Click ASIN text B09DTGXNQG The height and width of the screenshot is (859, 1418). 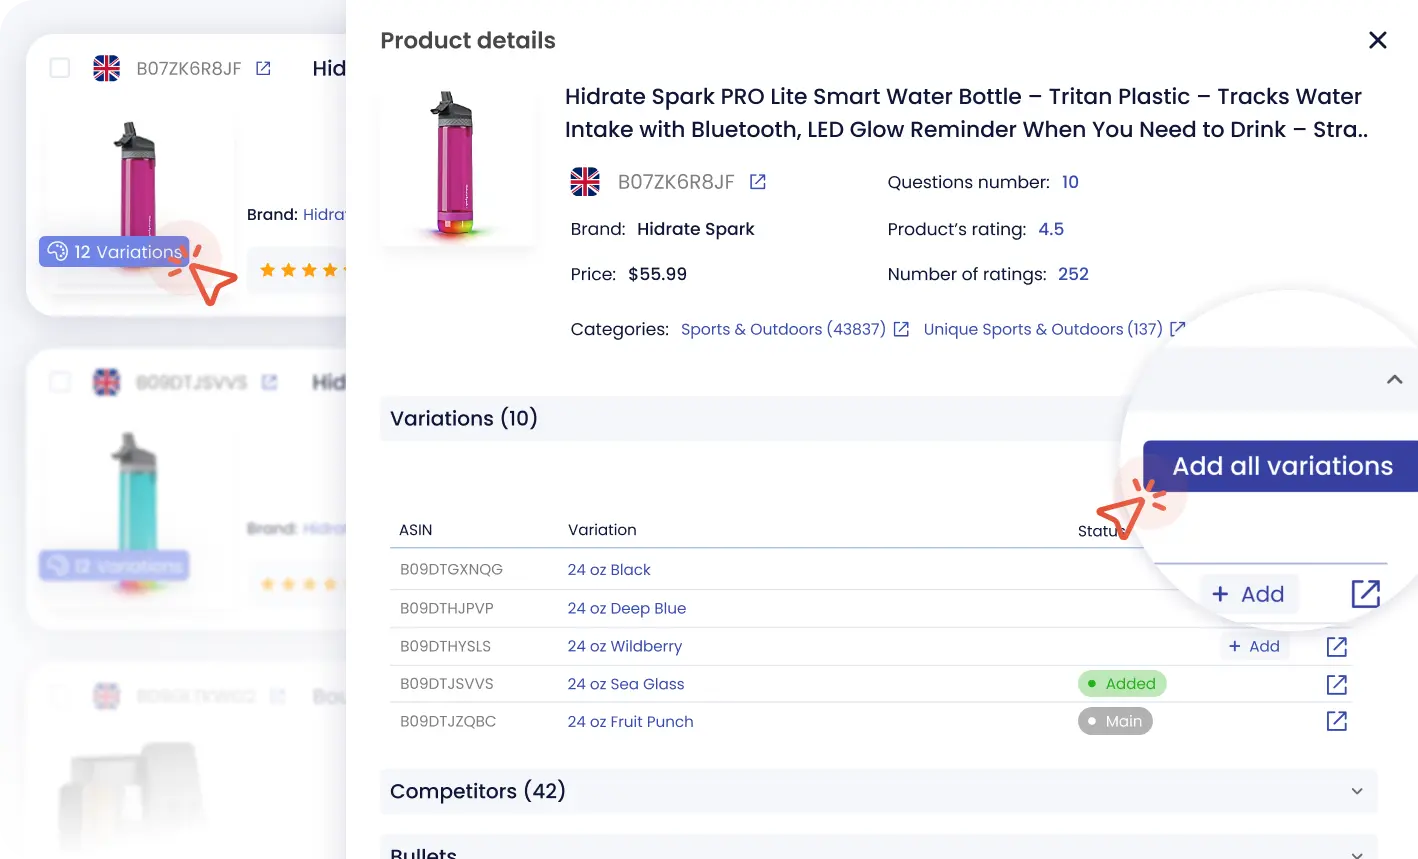point(451,569)
